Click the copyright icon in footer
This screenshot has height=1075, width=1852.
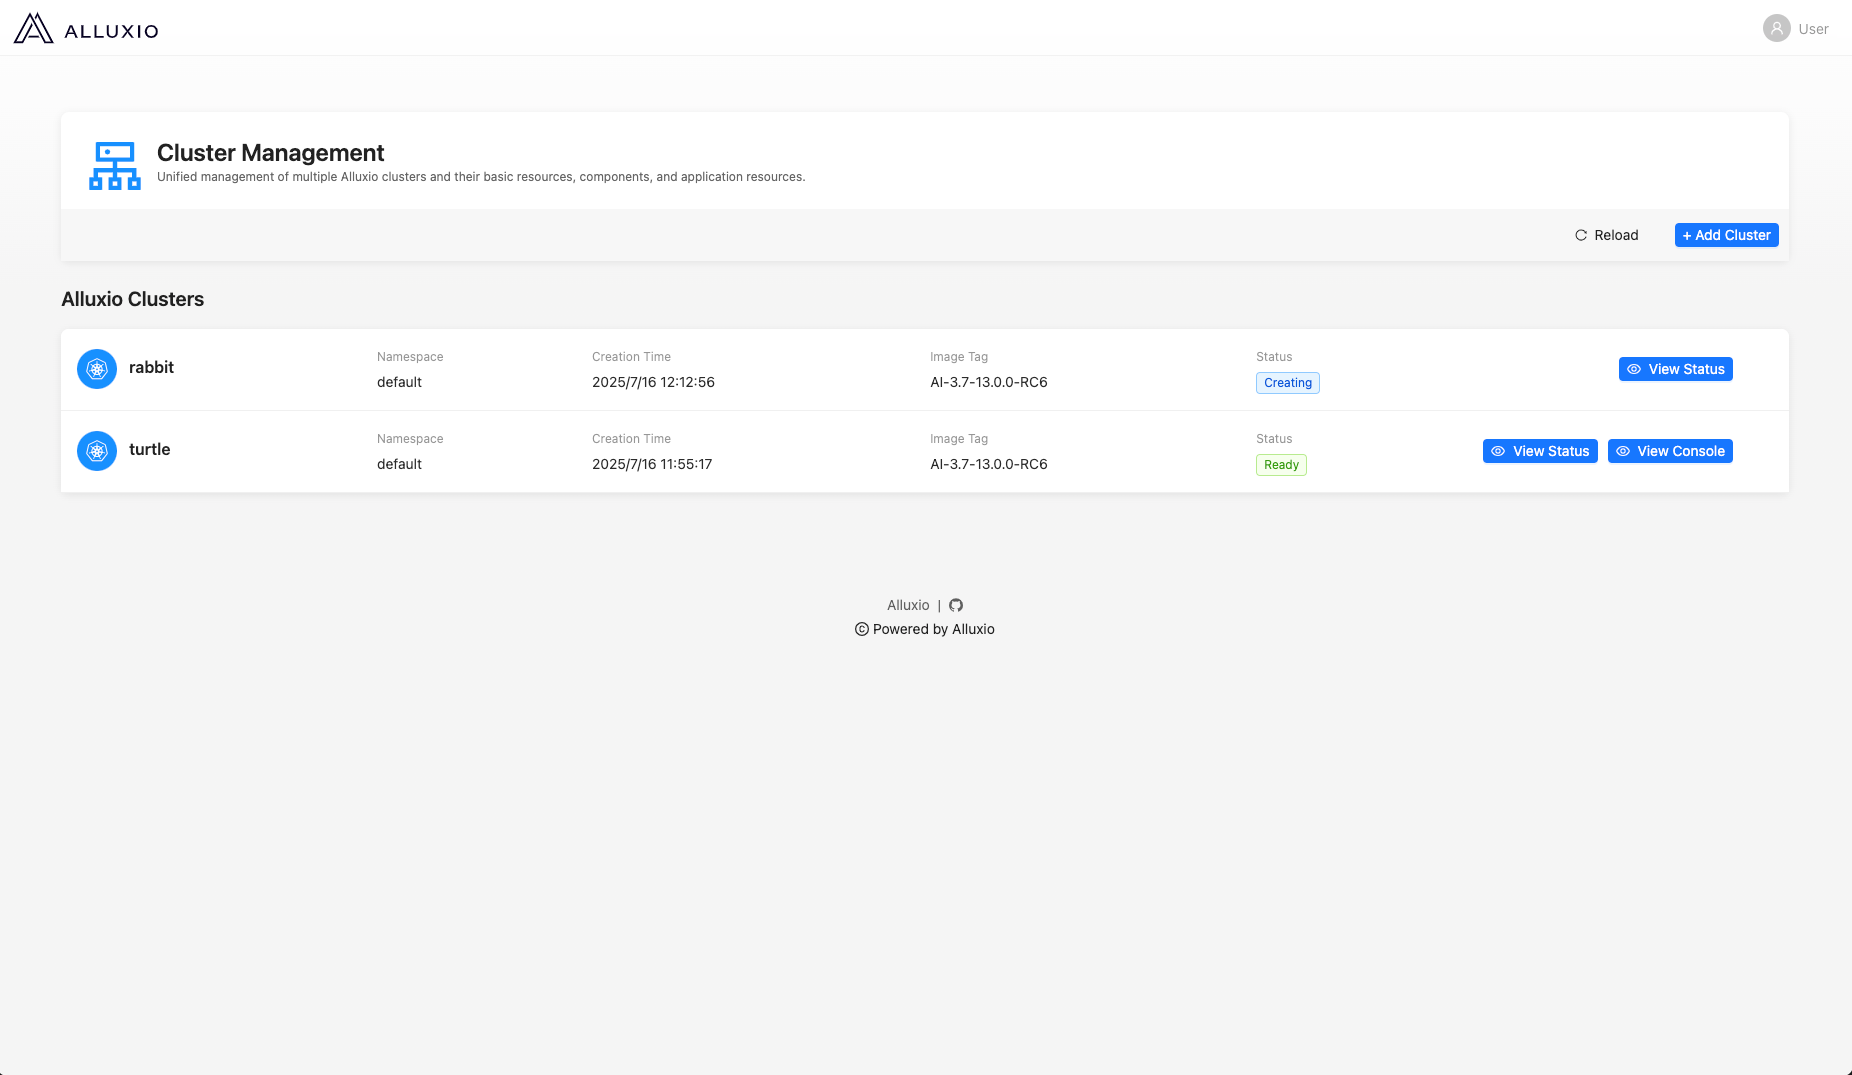click(x=861, y=629)
